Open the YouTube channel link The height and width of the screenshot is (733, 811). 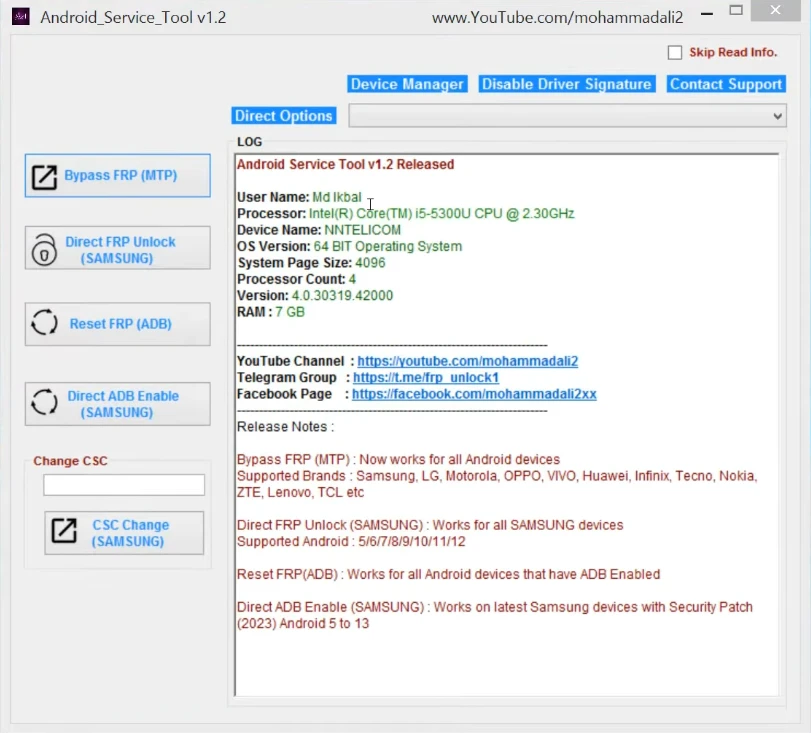pos(467,360)
